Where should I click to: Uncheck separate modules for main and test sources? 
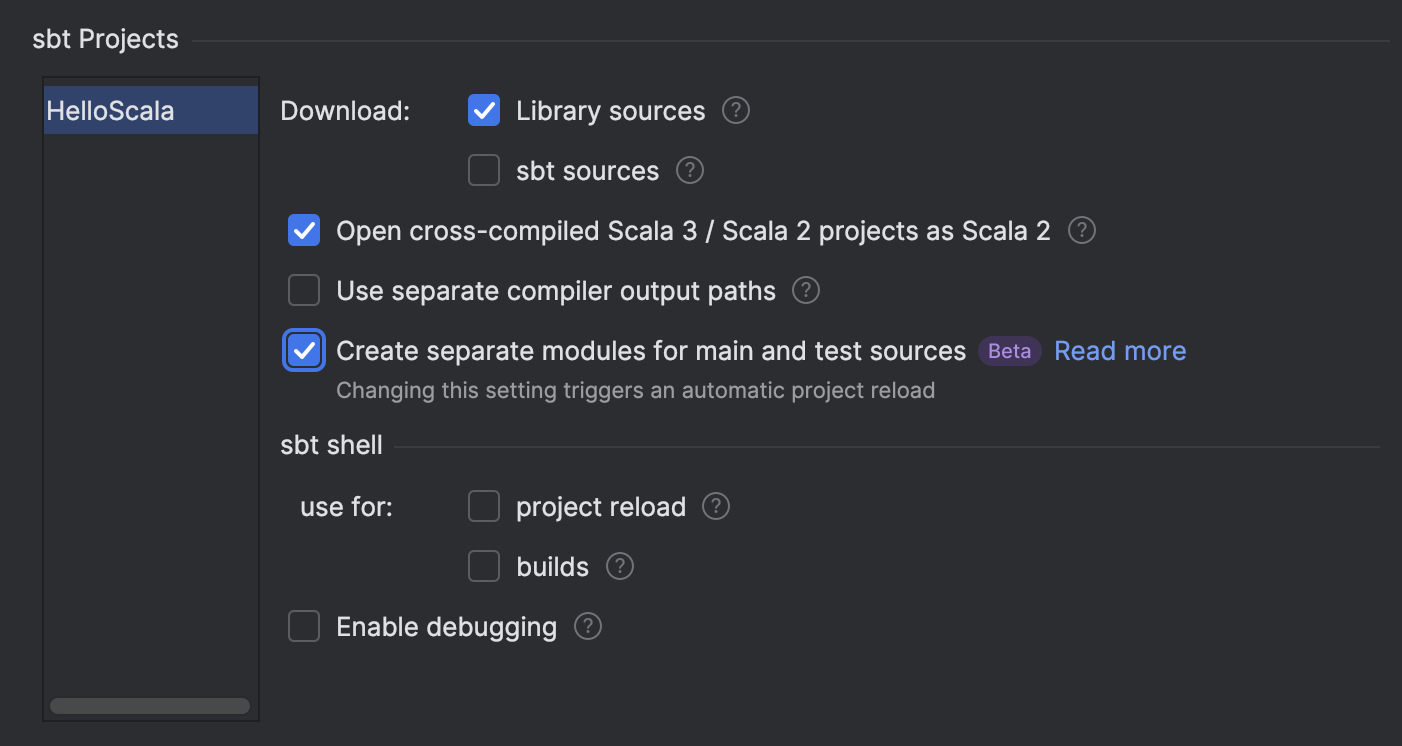(x=304, y=350)
